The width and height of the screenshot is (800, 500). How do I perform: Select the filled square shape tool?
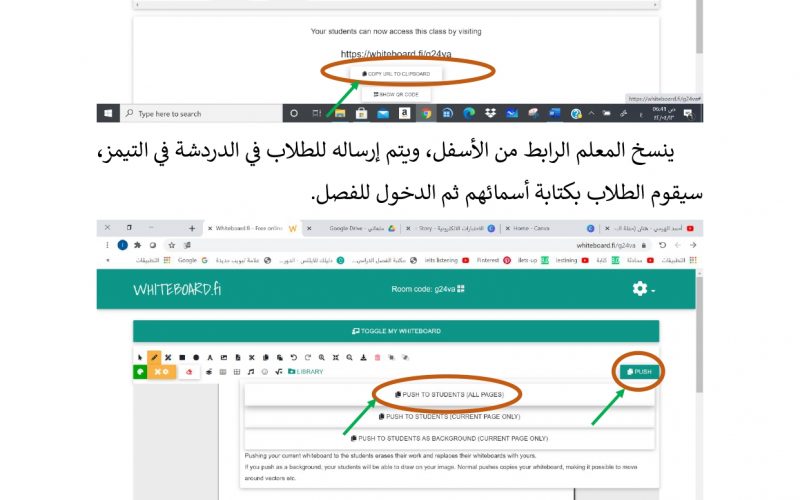point(182,358)
